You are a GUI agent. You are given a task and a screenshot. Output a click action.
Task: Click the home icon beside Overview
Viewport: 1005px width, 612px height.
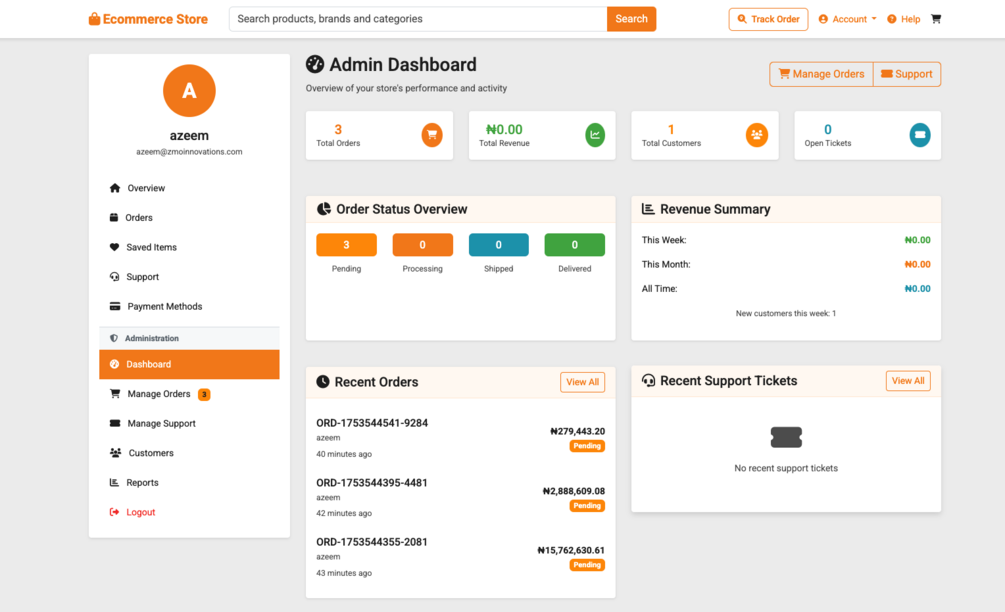(115, 188)
